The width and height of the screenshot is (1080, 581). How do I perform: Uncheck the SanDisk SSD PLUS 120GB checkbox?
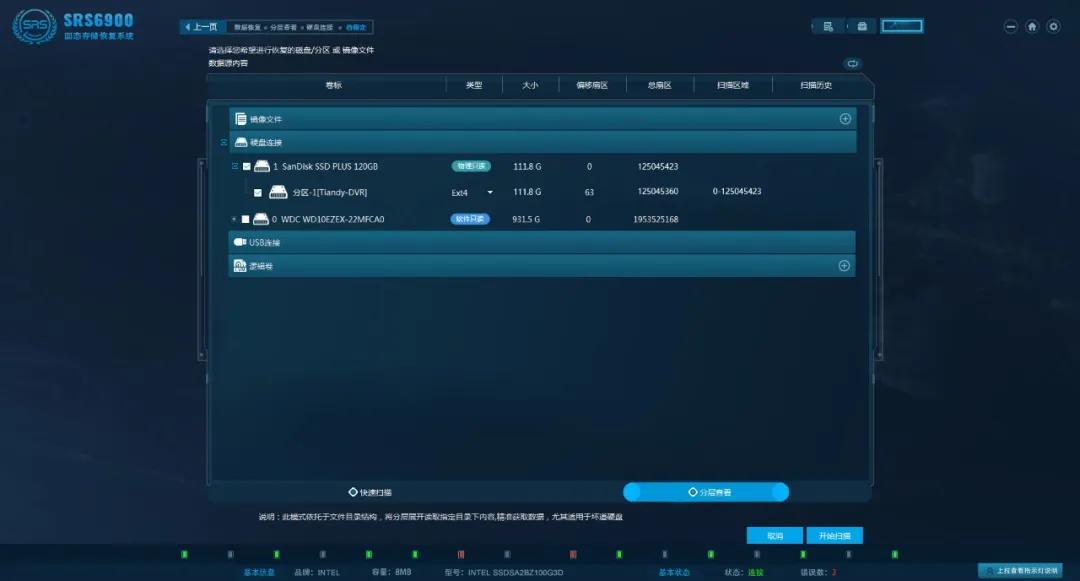pyautogui.click(x=247, y=167)
